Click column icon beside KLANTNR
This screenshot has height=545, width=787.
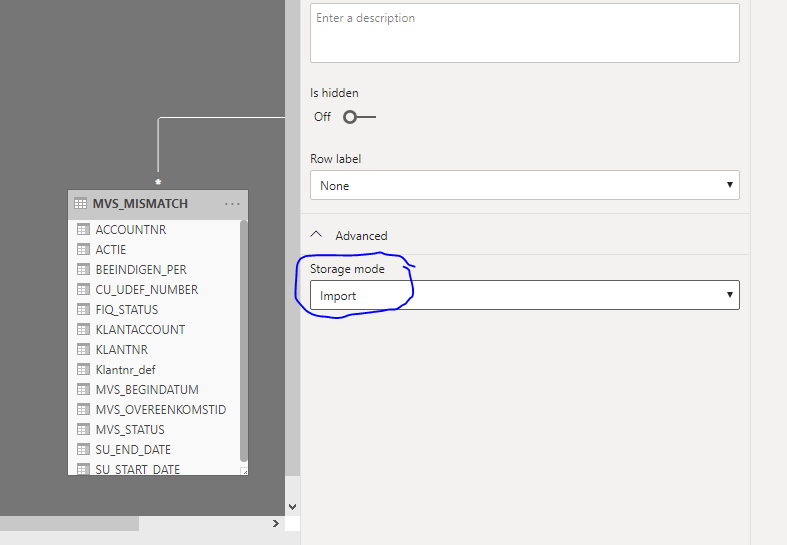(83, 349)
